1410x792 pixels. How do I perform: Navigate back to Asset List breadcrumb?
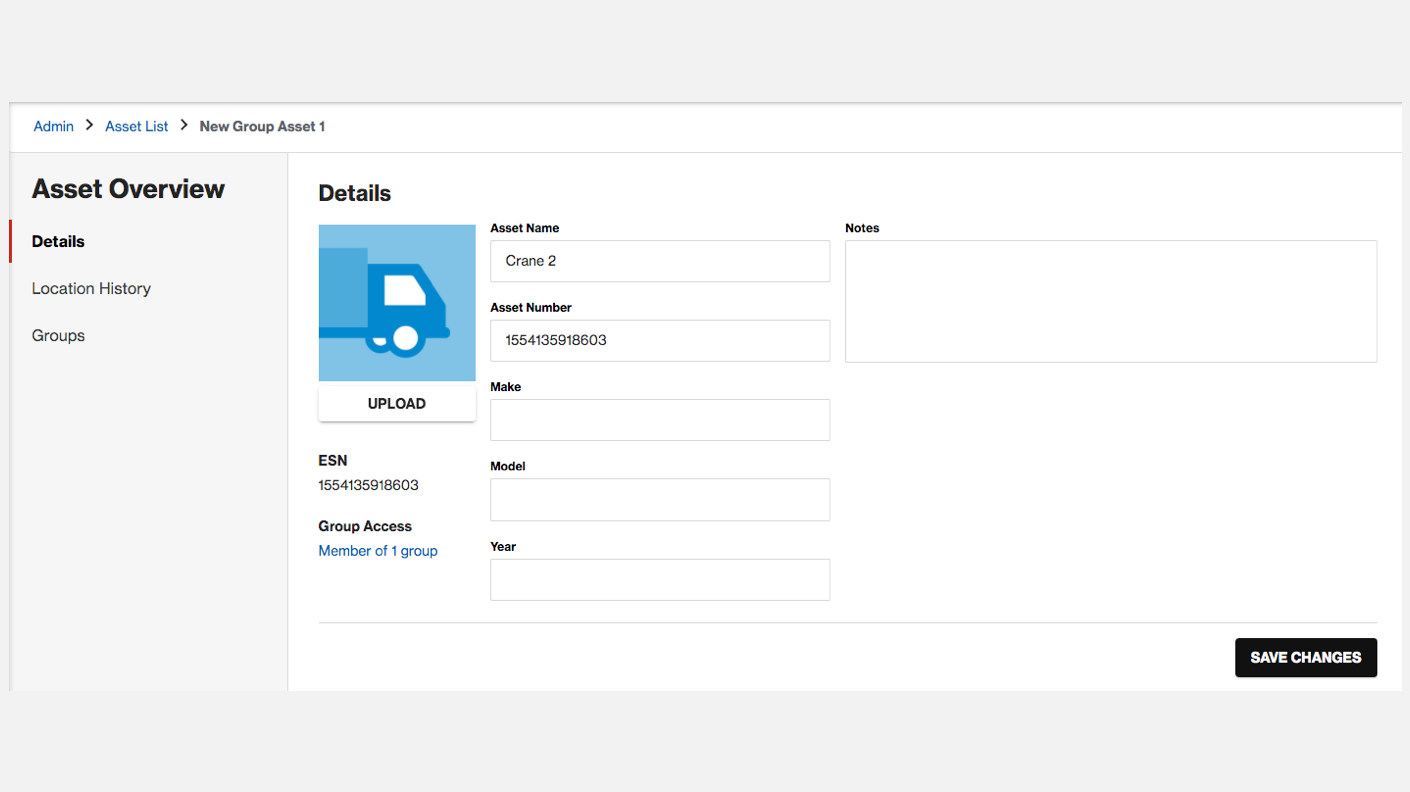[137, 126]
